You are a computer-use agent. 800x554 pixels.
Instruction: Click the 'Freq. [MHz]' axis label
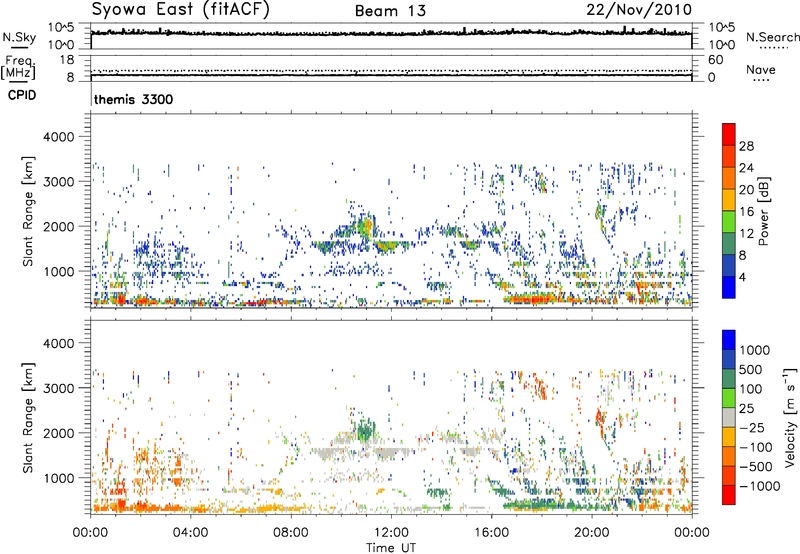click(x=18, y=68)
